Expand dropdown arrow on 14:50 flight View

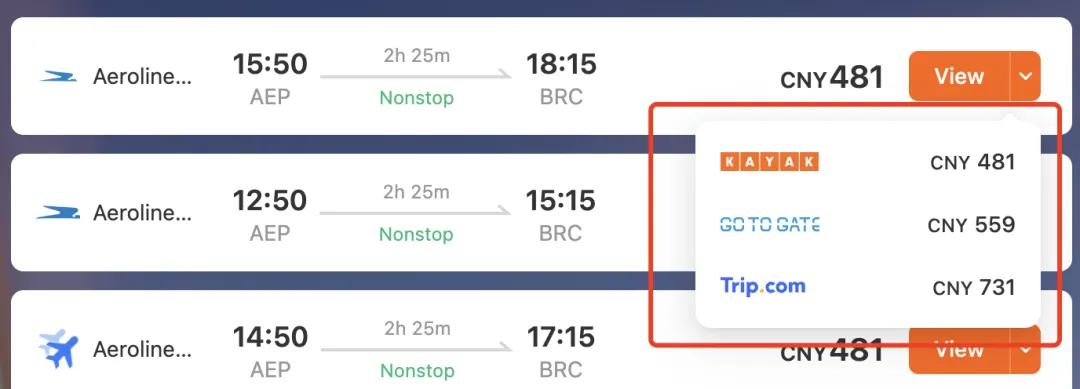click(1026, 350)
